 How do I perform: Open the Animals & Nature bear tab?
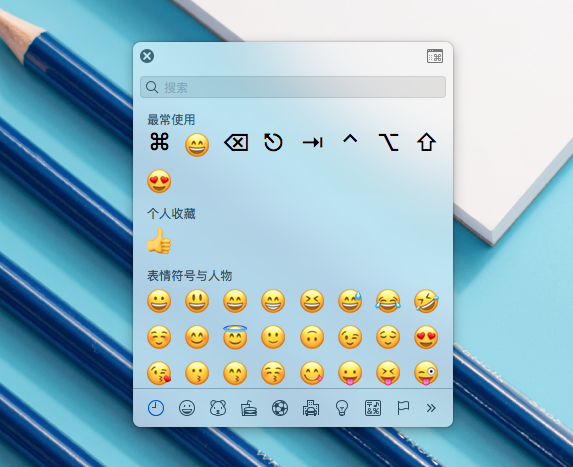[x=218, y=408]
